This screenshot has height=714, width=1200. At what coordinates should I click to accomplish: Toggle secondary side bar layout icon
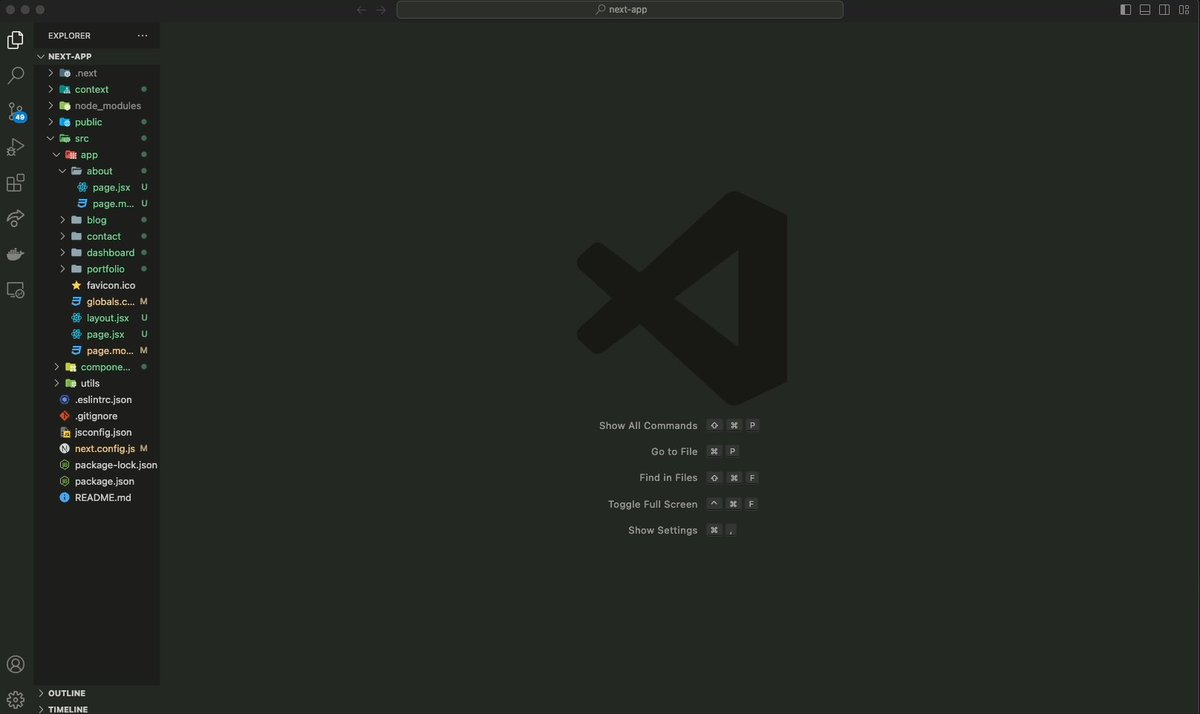[x=1164, y=10]
